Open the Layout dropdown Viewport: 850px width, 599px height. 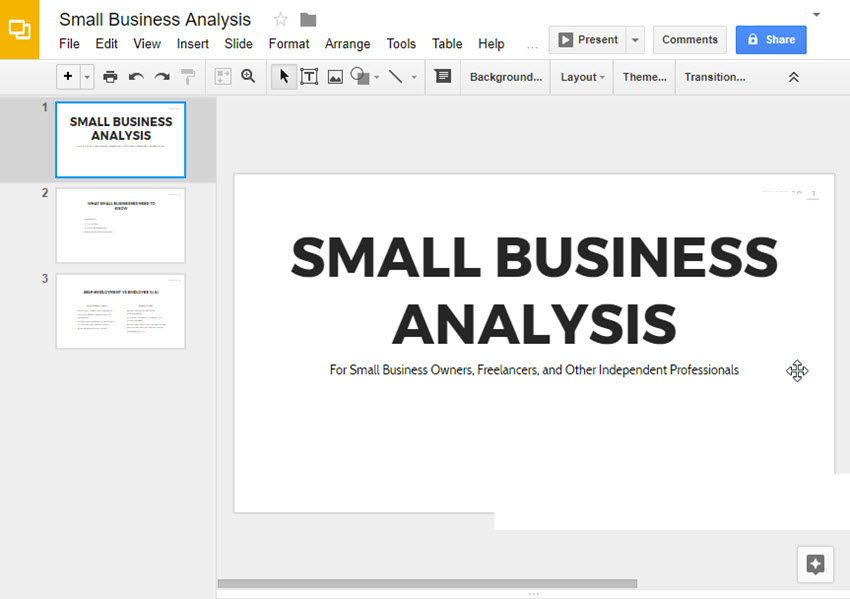(581, 76)
